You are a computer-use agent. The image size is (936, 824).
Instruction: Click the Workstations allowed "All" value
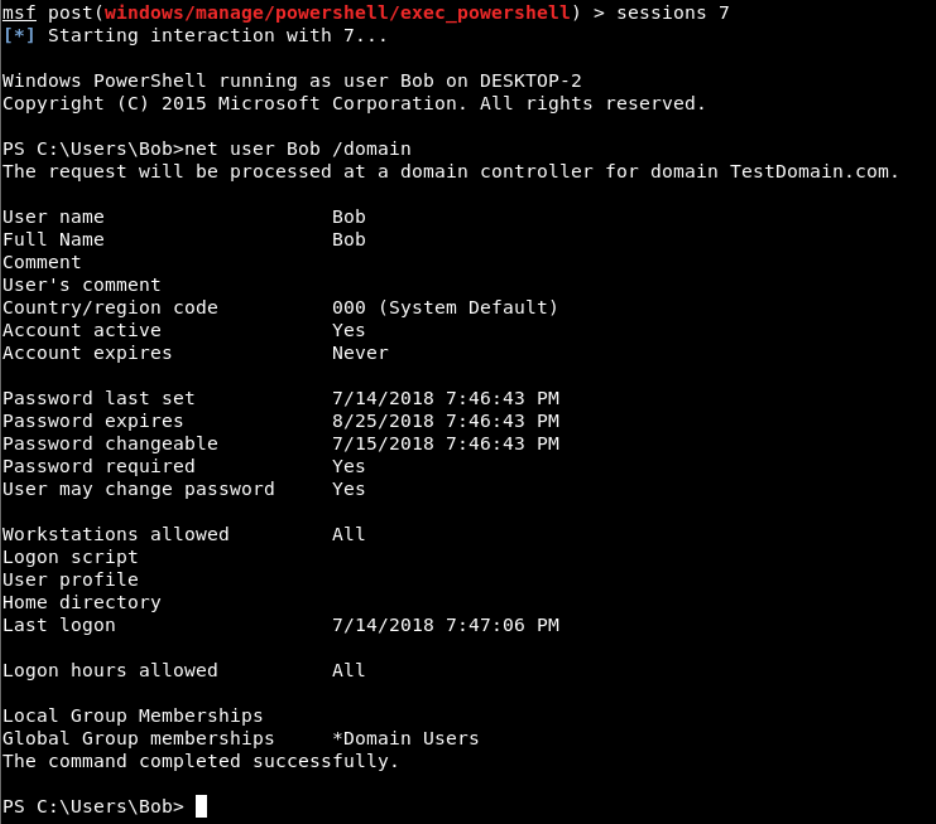348,535
